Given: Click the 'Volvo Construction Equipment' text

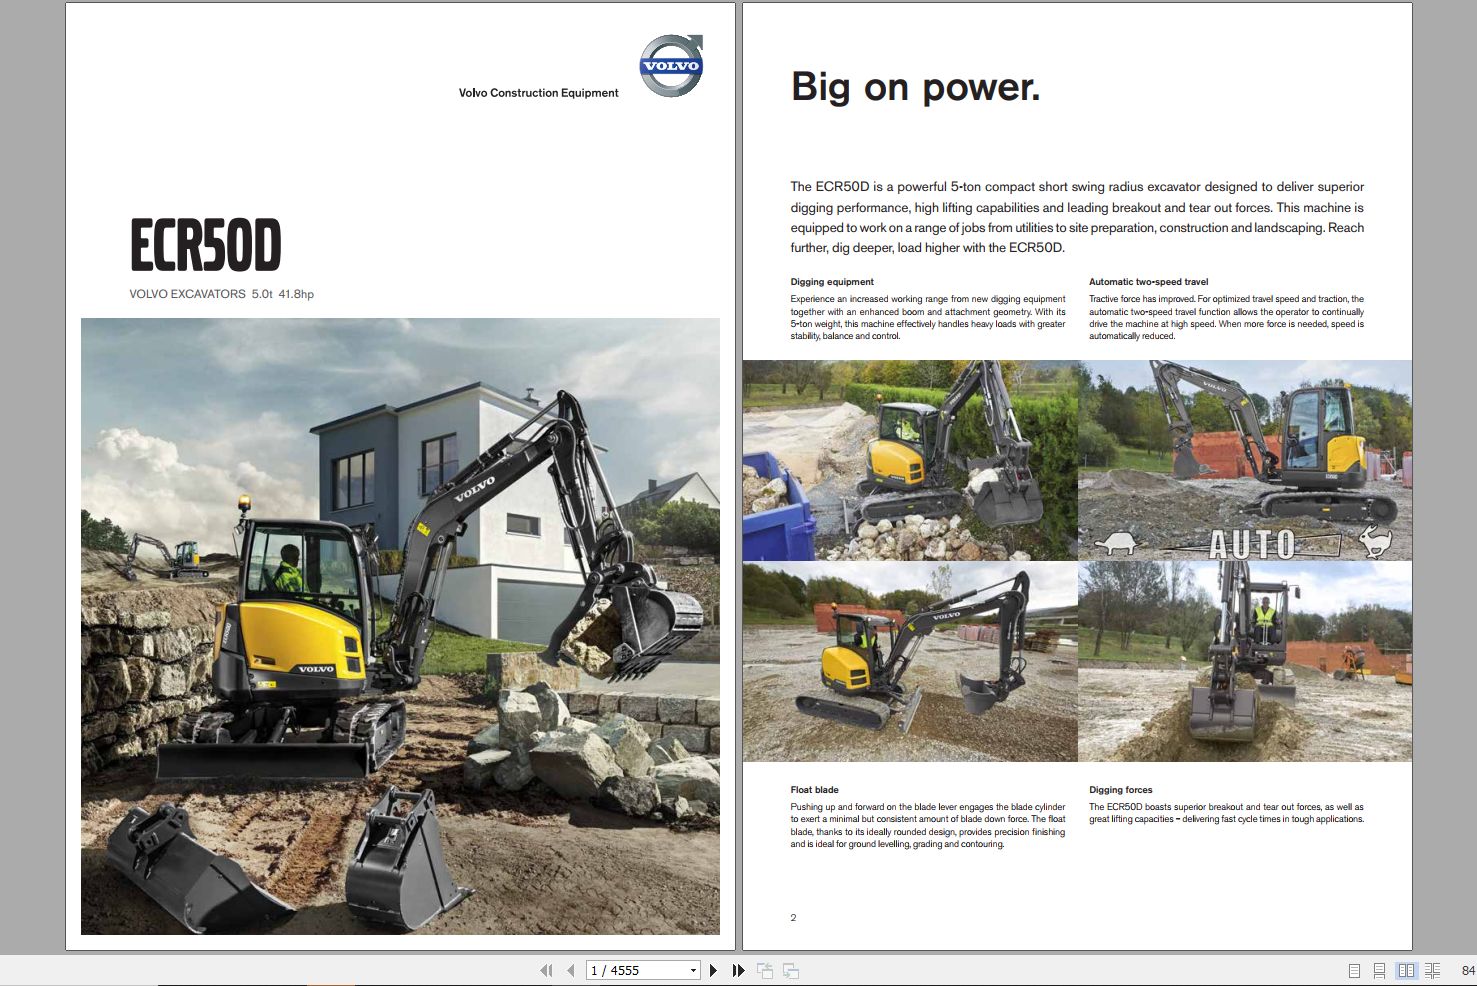Looking at the screenshot, I should tap(538, 93).
